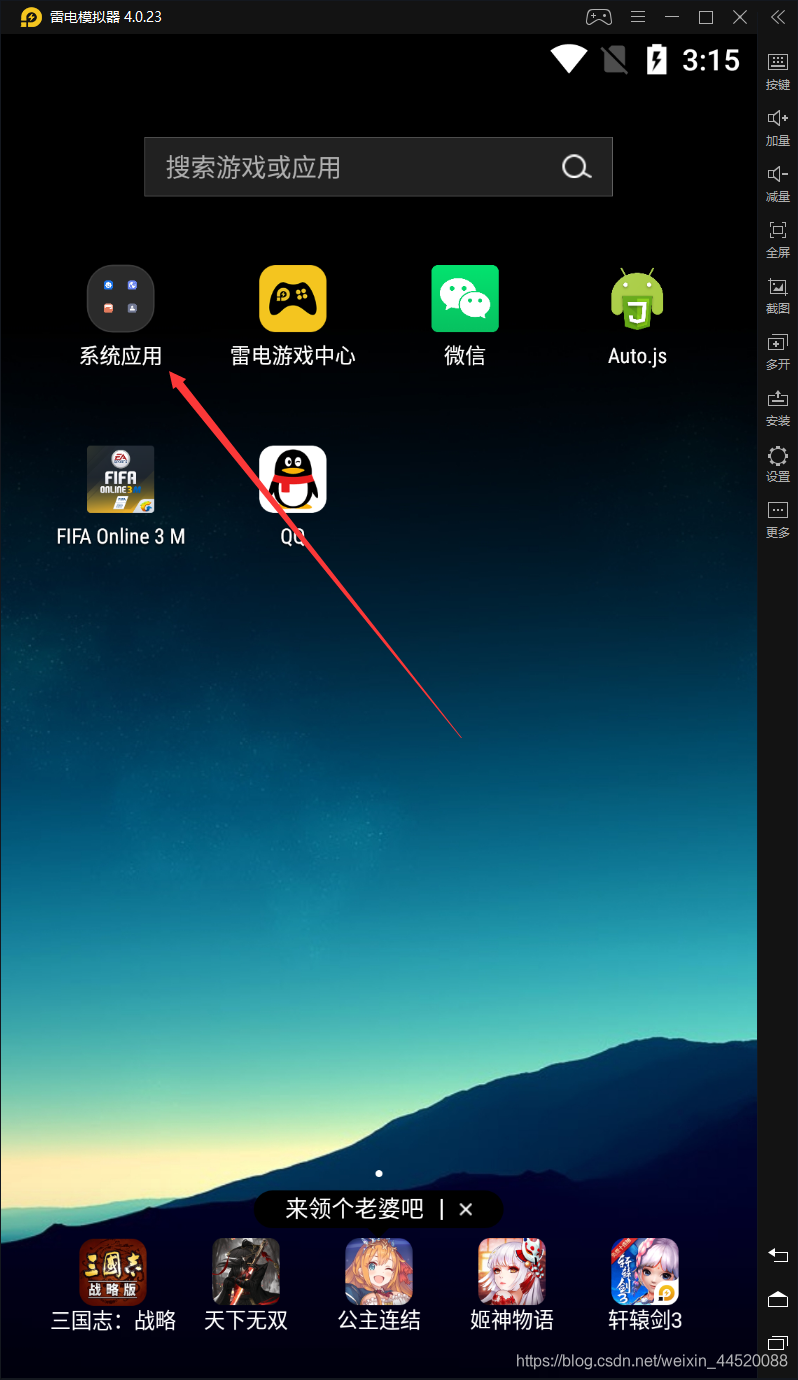
Task: Open the 来领个老婆吧 promotion
Action: pos(355,1209)
